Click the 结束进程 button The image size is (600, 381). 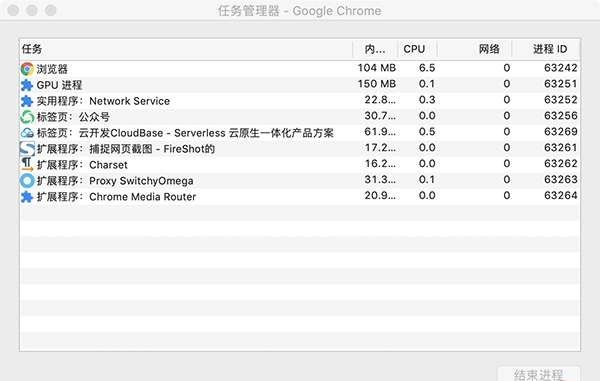[x=539, y=374]
